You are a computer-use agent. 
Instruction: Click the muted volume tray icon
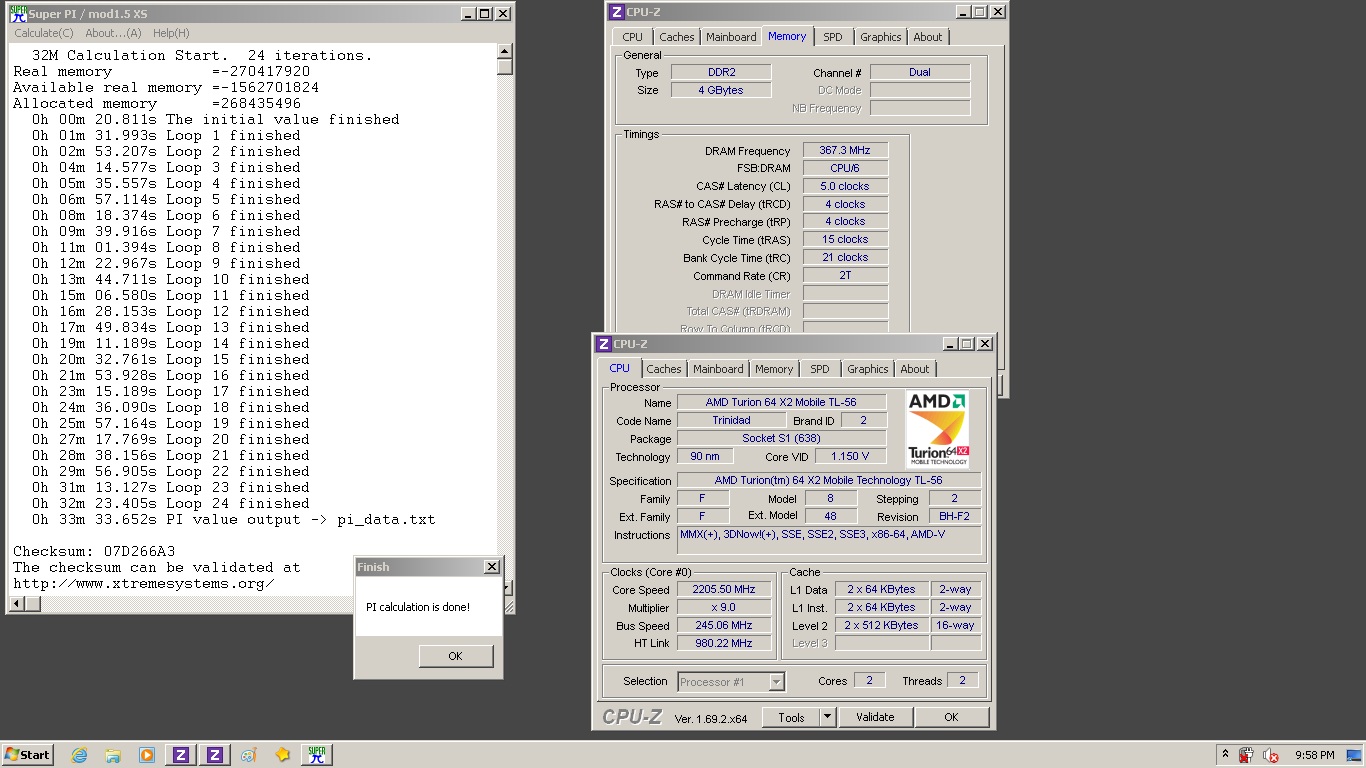(1271, 755)
